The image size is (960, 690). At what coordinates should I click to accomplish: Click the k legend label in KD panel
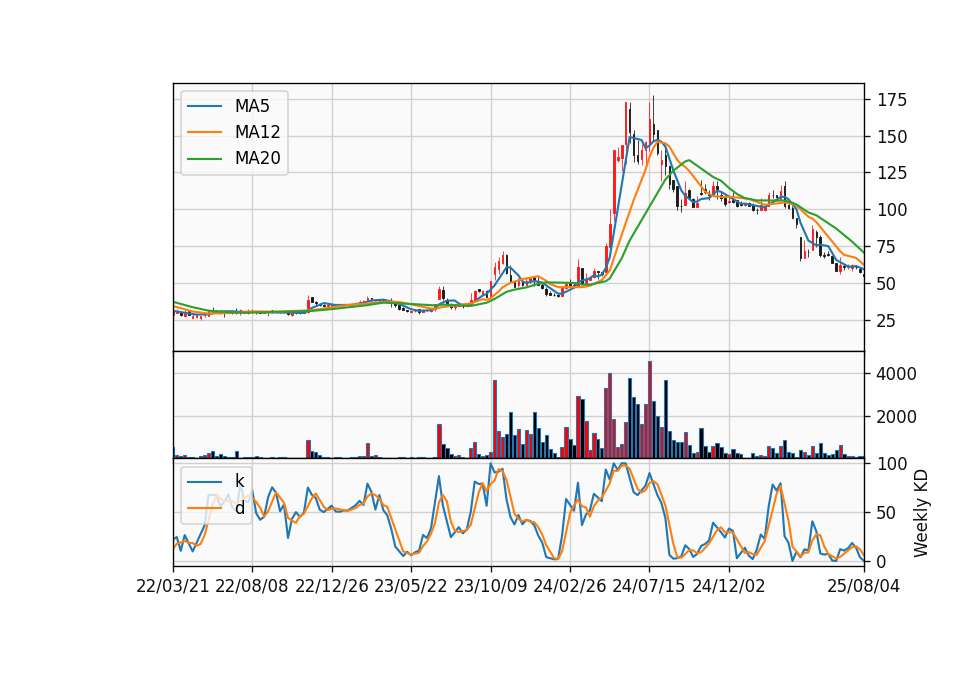(x=239, y=481)
